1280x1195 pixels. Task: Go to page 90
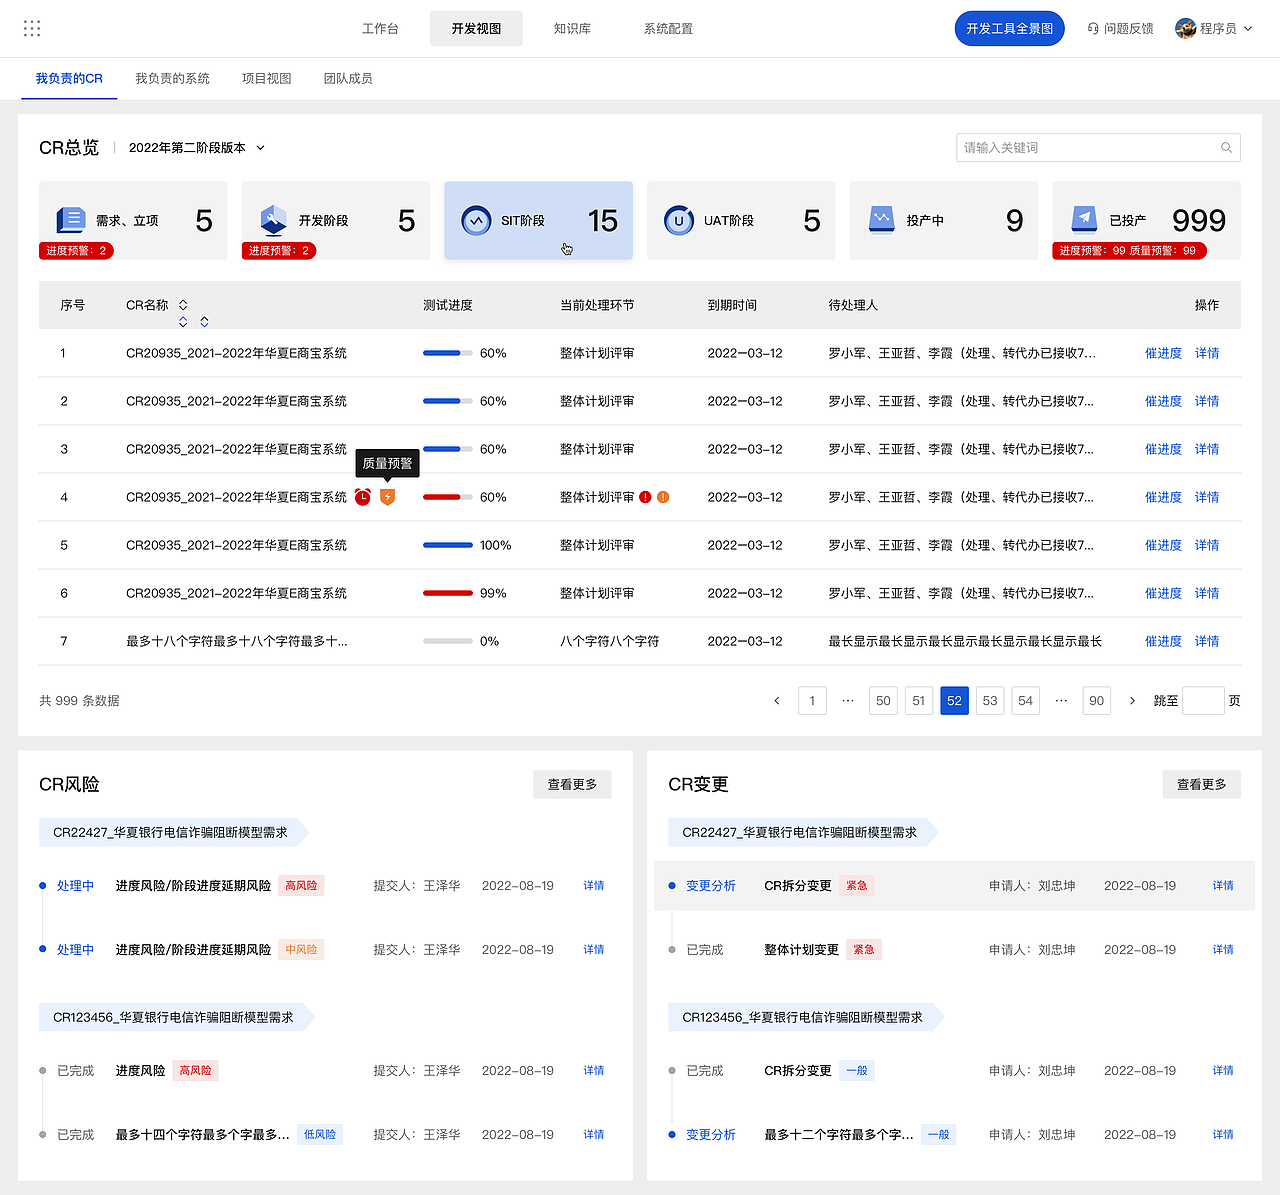point(1097,701)
